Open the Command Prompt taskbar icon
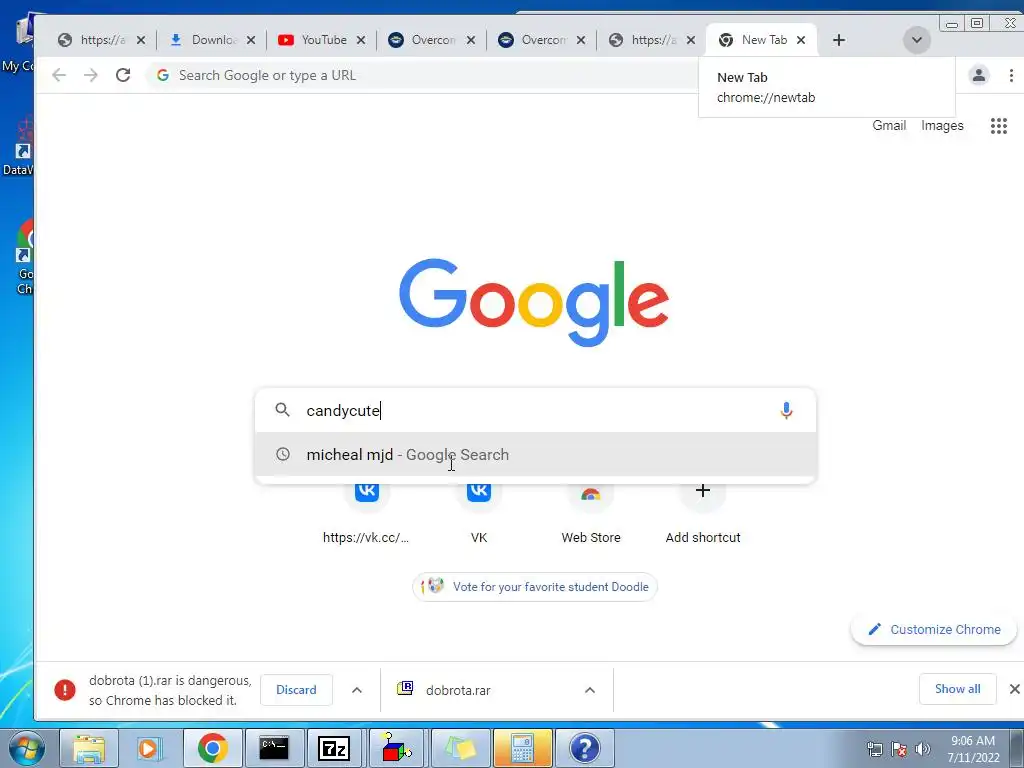The height and width of the screenshot is (768, 1024). pos(274,748)
